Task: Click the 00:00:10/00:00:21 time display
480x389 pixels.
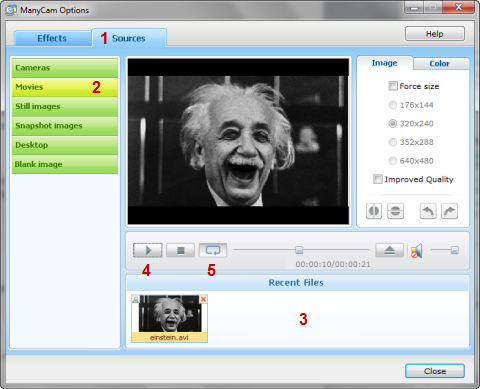Action: [333, 264]
